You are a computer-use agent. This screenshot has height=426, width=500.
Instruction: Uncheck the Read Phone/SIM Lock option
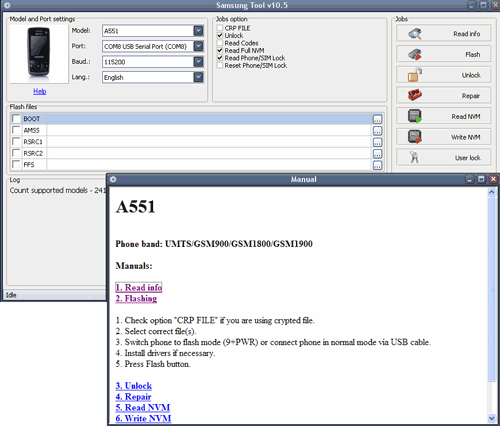[220, 58]
